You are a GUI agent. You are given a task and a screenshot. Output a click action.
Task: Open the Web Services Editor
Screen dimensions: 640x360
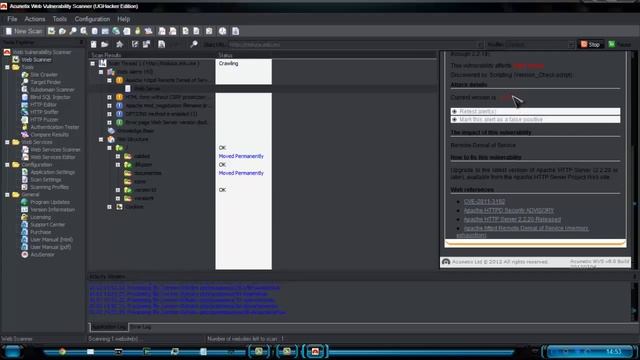coord(53,157)
